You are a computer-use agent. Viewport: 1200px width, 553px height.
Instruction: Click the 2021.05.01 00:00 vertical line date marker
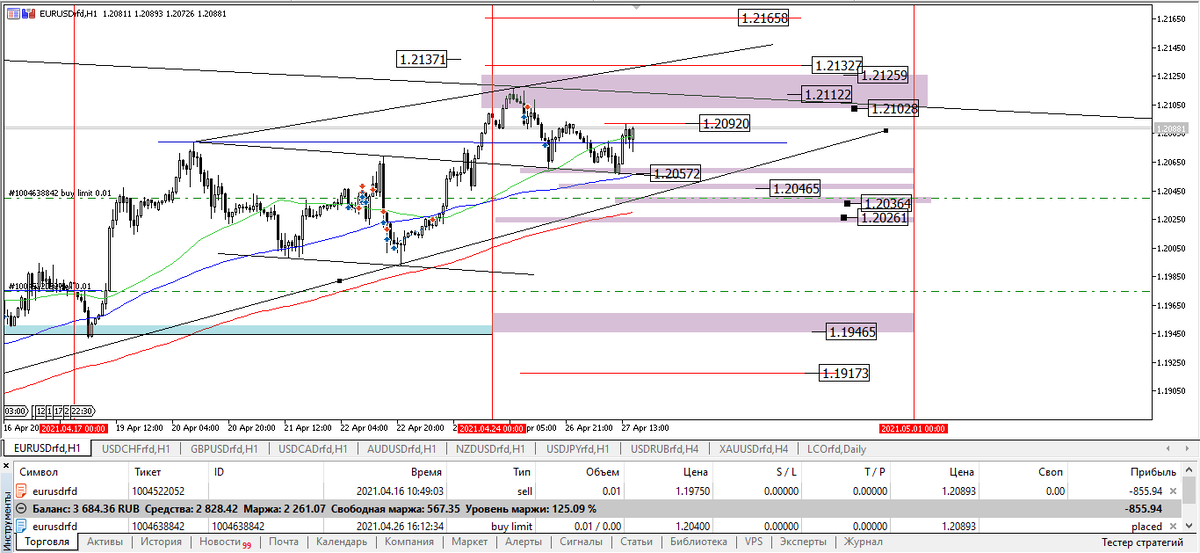click(x=914, y=428)
